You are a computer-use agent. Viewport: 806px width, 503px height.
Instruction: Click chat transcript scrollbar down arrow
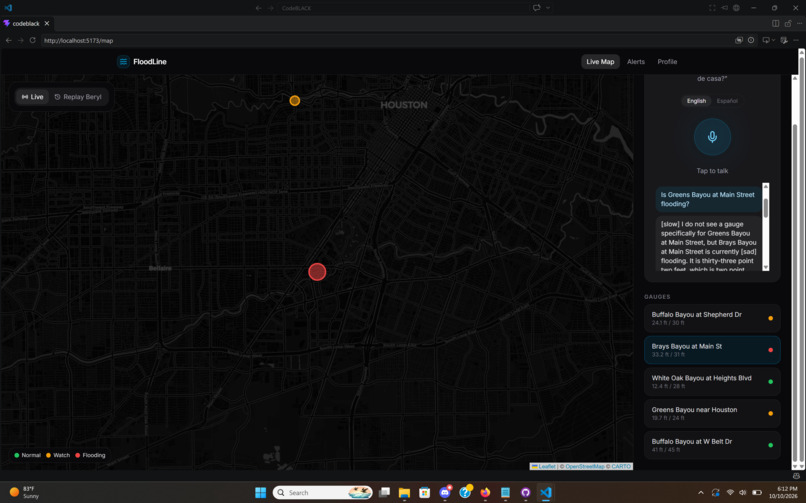click(766, 267)
